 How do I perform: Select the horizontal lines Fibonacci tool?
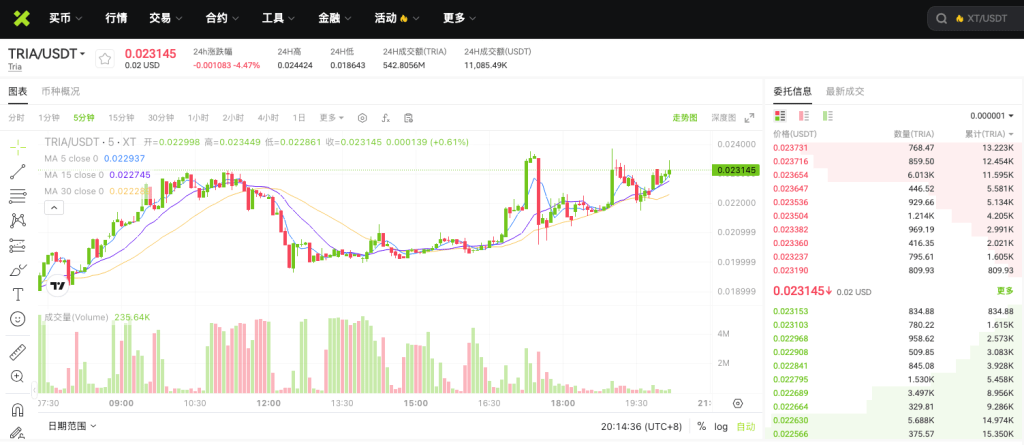point(18,196)
